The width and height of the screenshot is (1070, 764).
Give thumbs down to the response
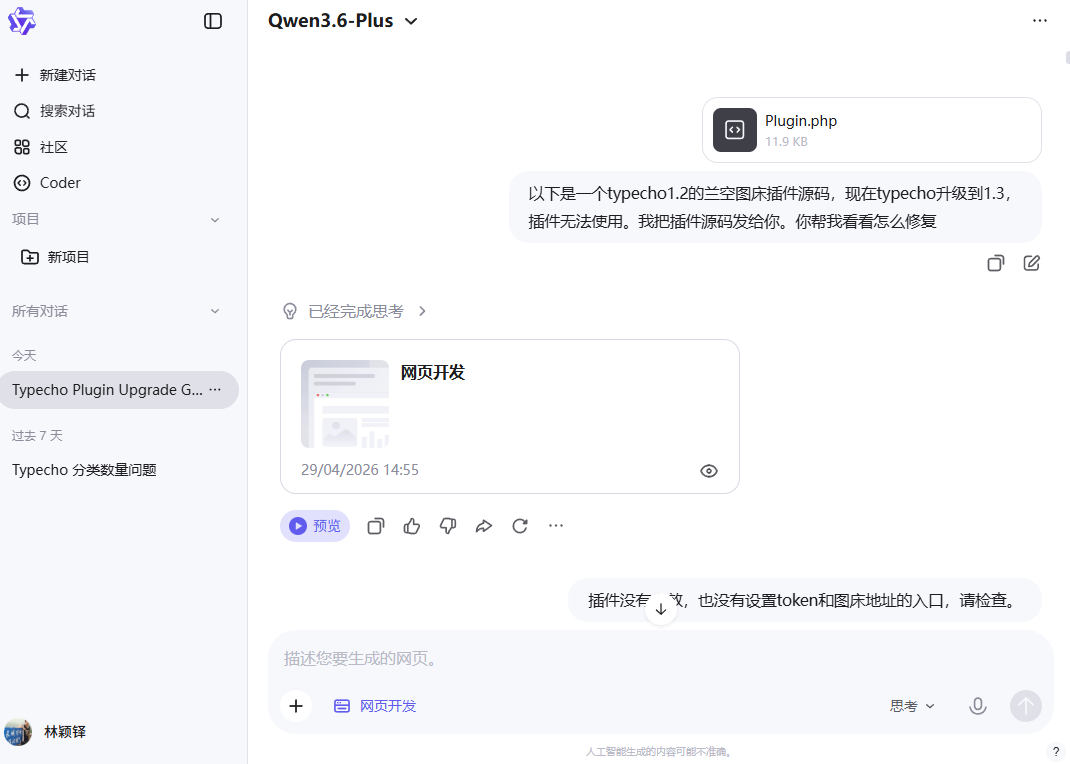448,526
